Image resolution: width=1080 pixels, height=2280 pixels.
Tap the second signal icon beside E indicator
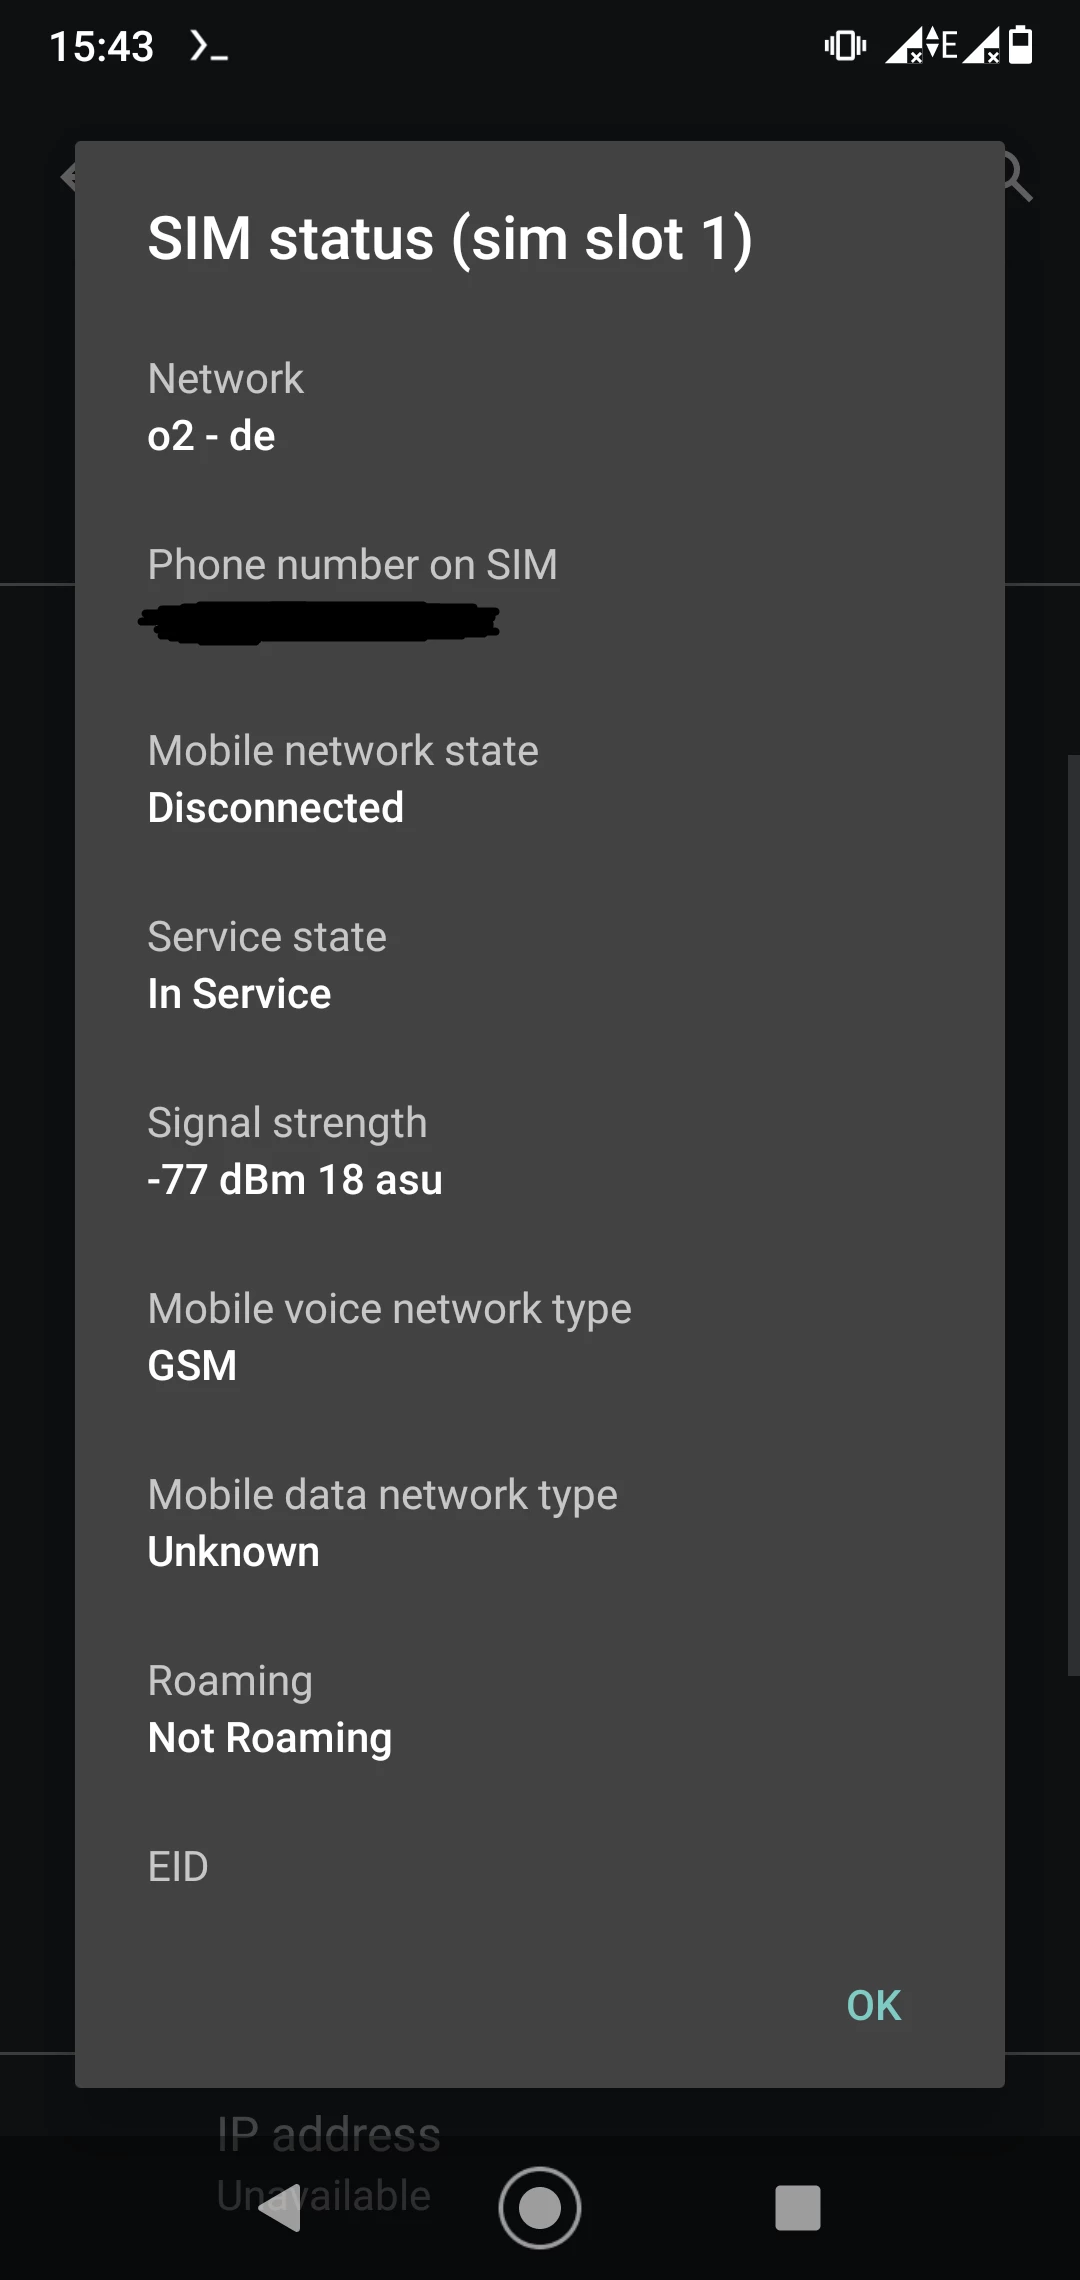click(982, 46)
